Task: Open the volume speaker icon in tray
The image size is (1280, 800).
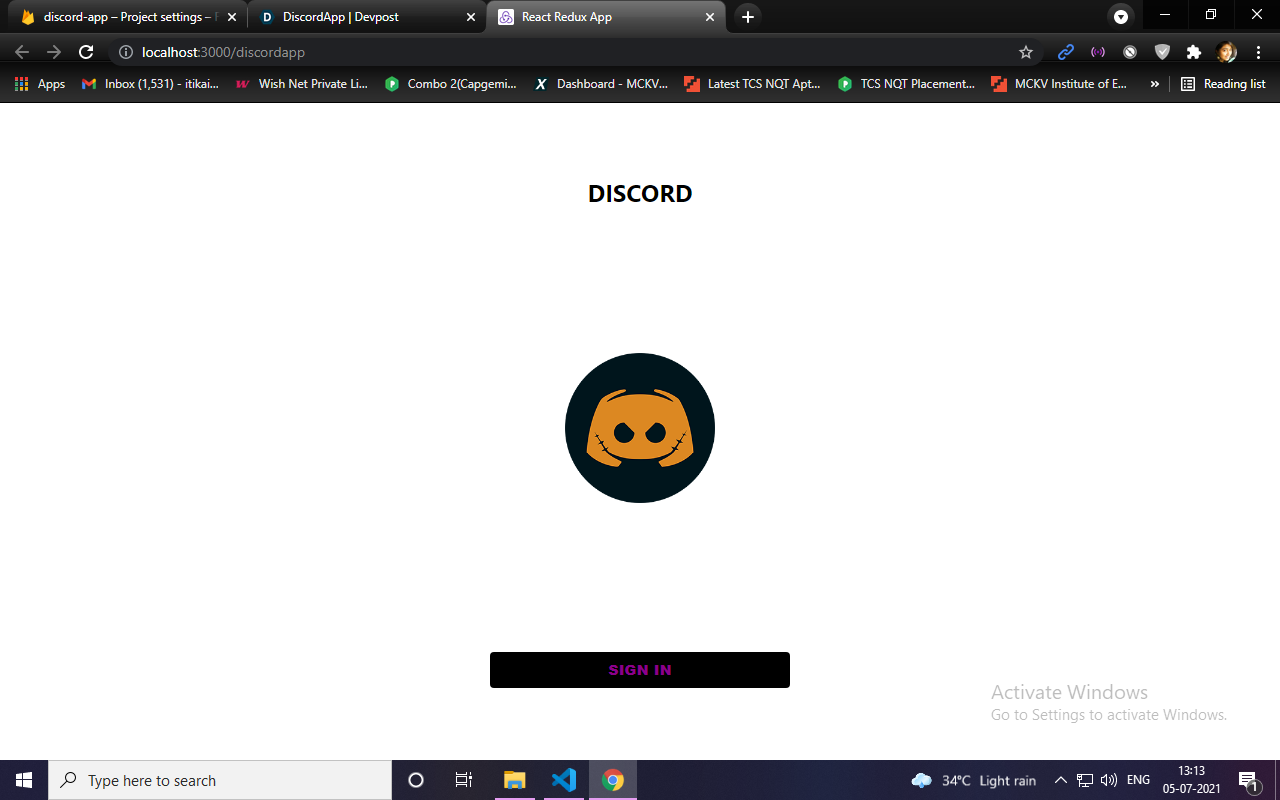Action: 1108,780
